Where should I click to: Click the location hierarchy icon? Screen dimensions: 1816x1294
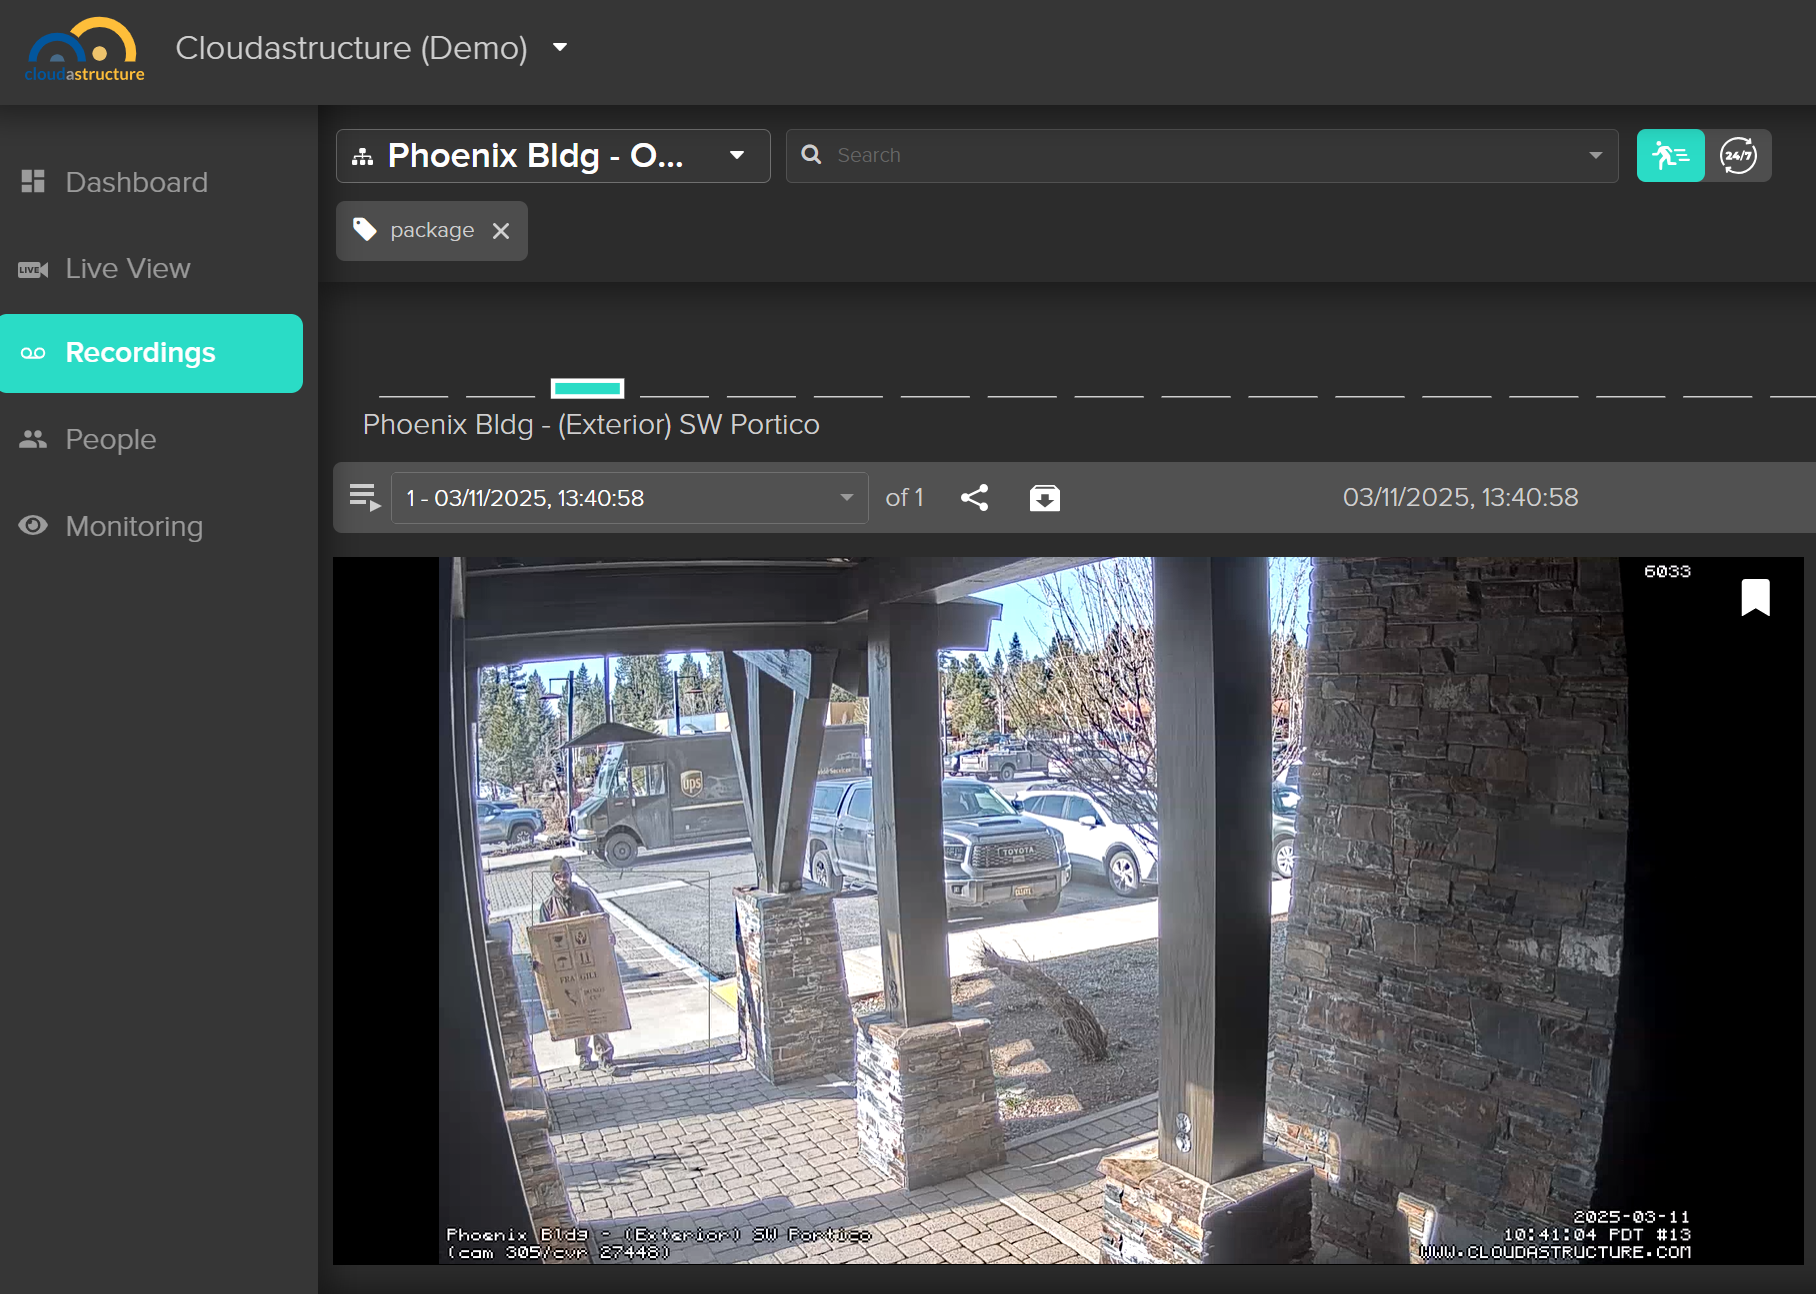coord(363,157)
